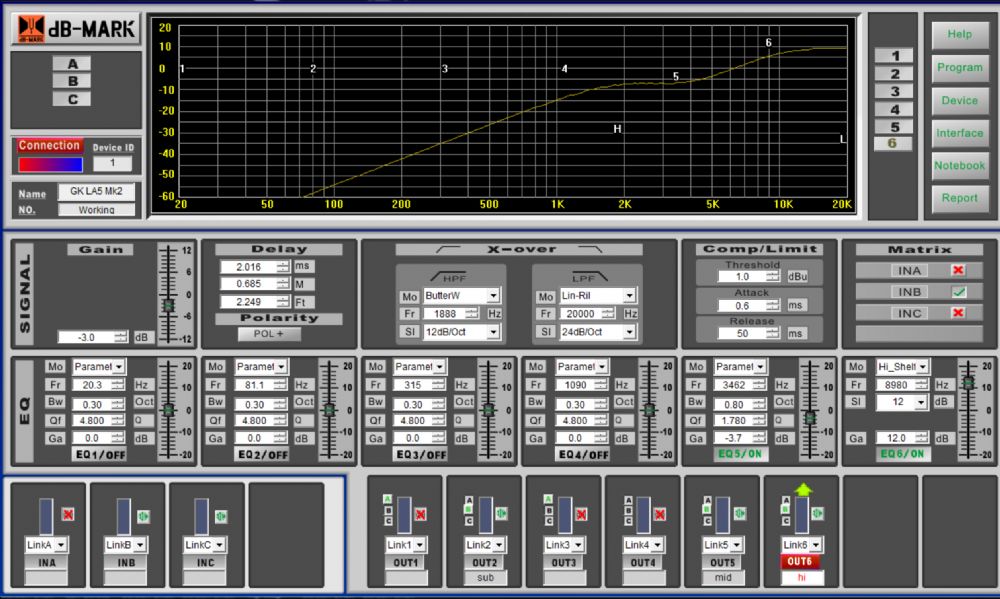Viewport: 1000px width, 599px height.
Task: Open the Program menu button
Action: point(959,68)
